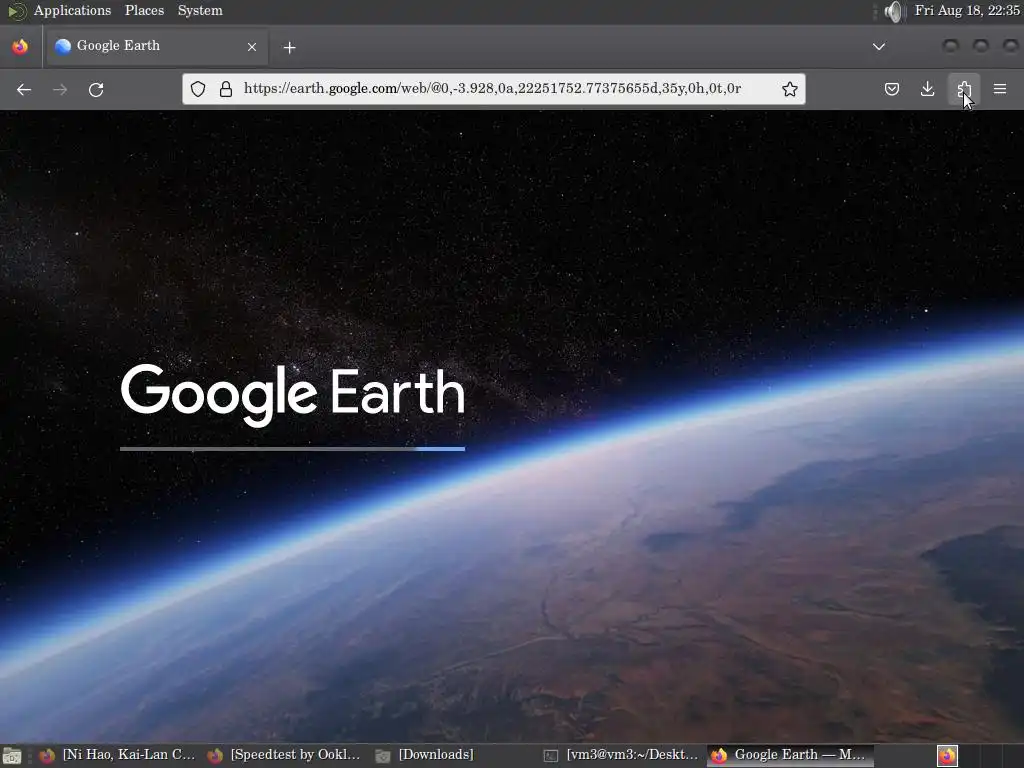Go back with the browser back arrow
This screenshot has width=1024, height=768.
[24, 89]
